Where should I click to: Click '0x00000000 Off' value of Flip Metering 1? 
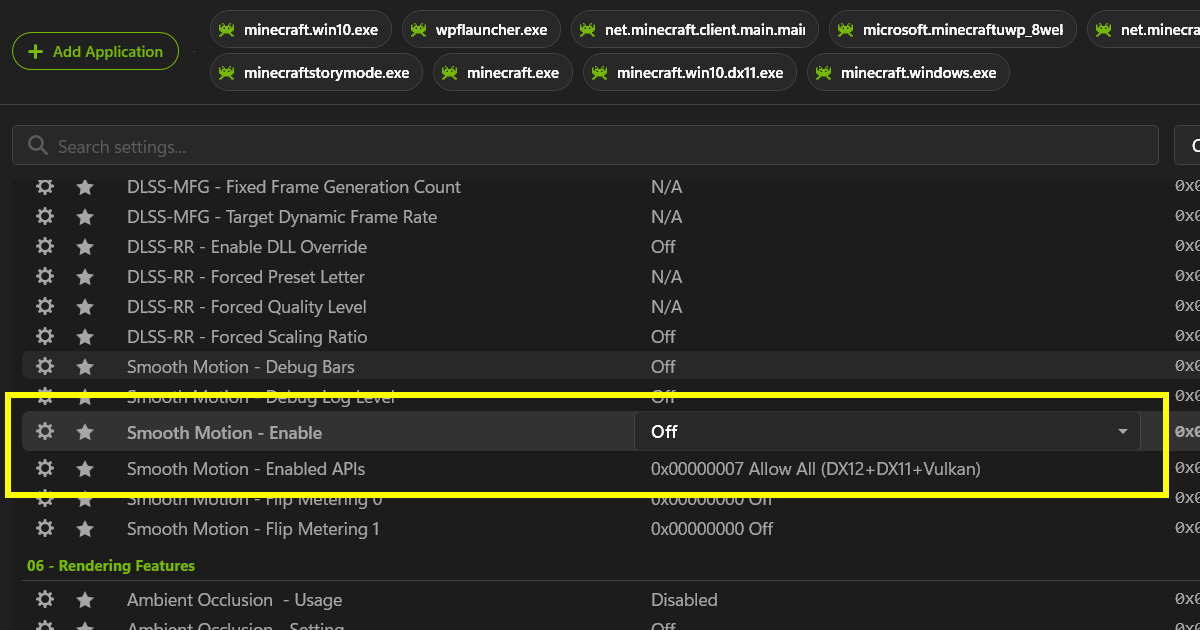click(712, 528)
